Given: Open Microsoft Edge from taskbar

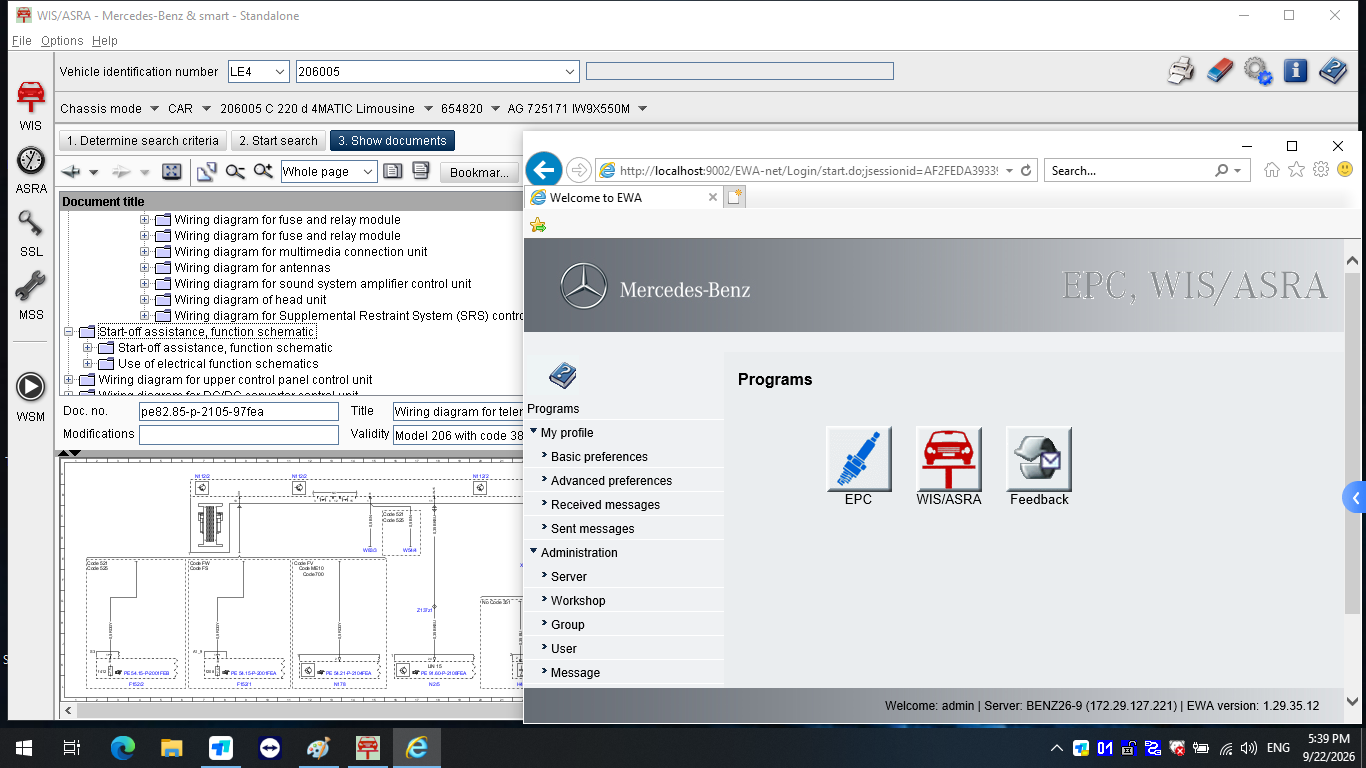Looking at the screenshot, I should coord(123,748).
